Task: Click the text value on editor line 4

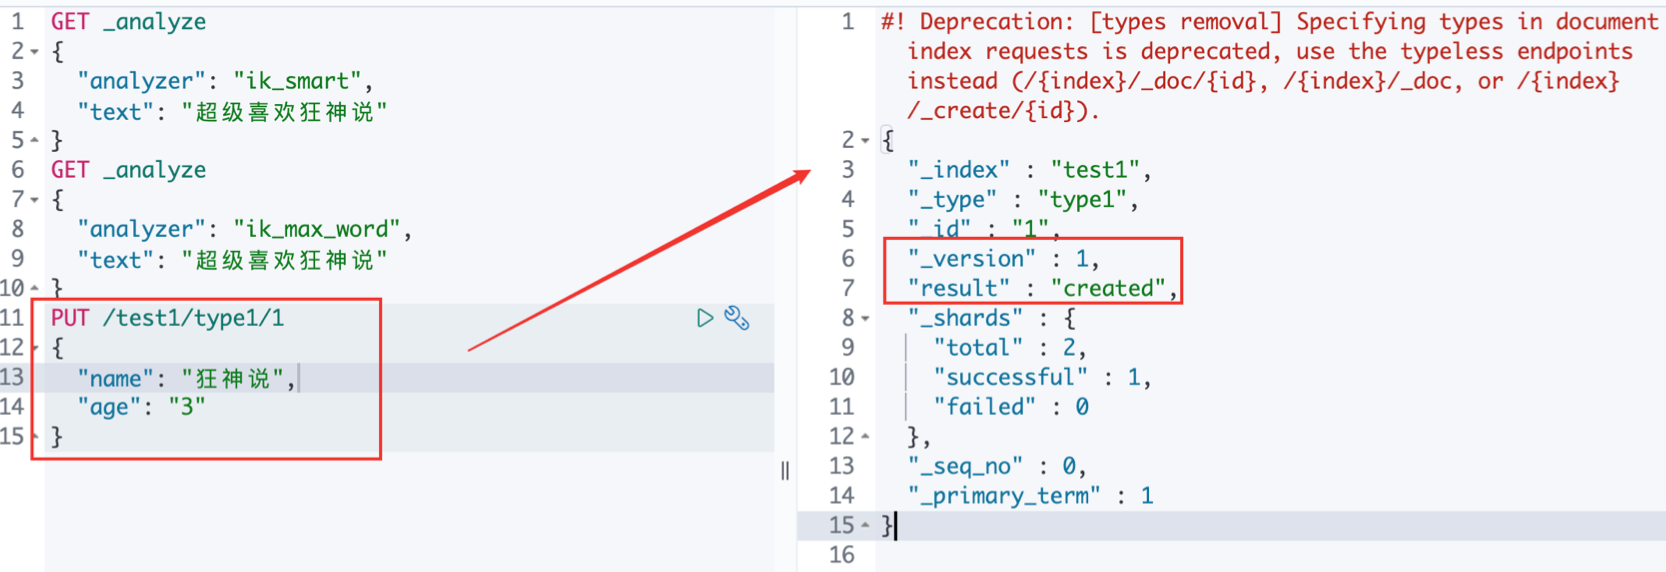Action: (x=284, y=111)
